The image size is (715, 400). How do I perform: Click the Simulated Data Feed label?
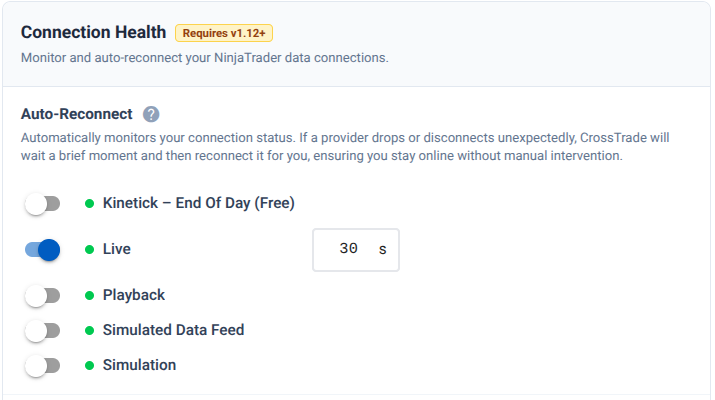(173, 330)
